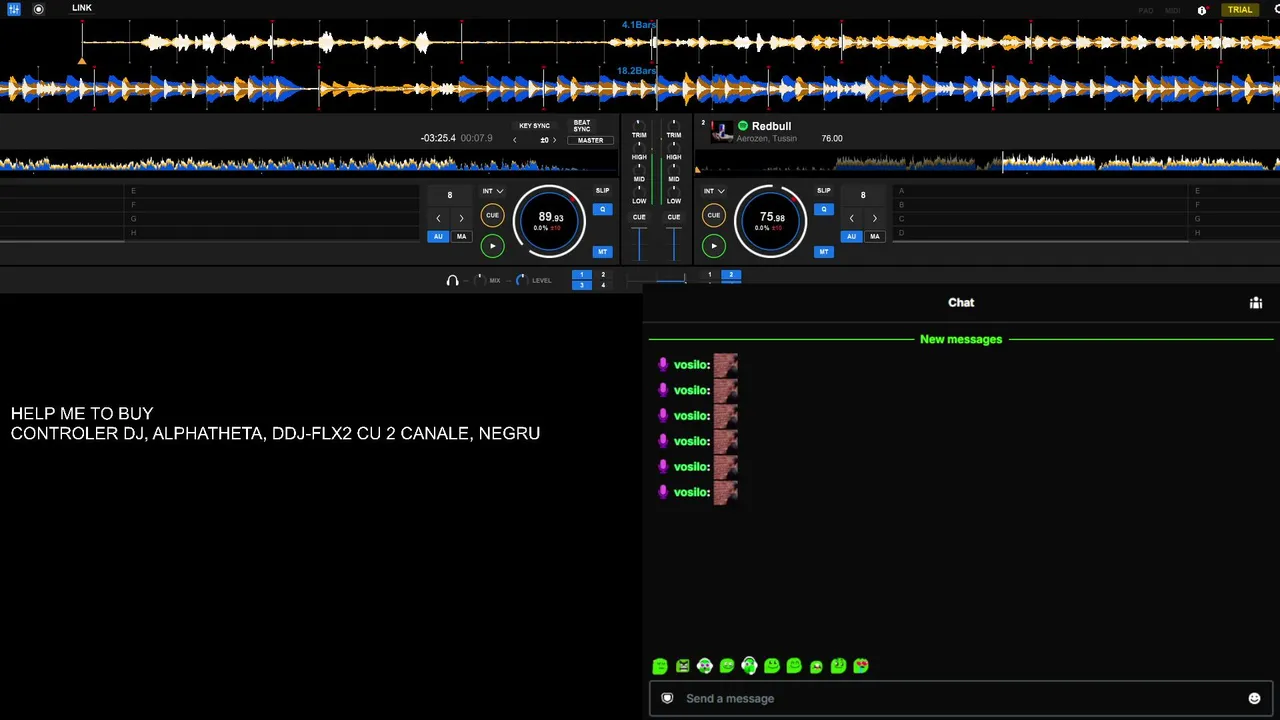Screen dimensions: 1280x720
Task: Select the sixth green smiling emote
Action: click(x=772, y=666)
